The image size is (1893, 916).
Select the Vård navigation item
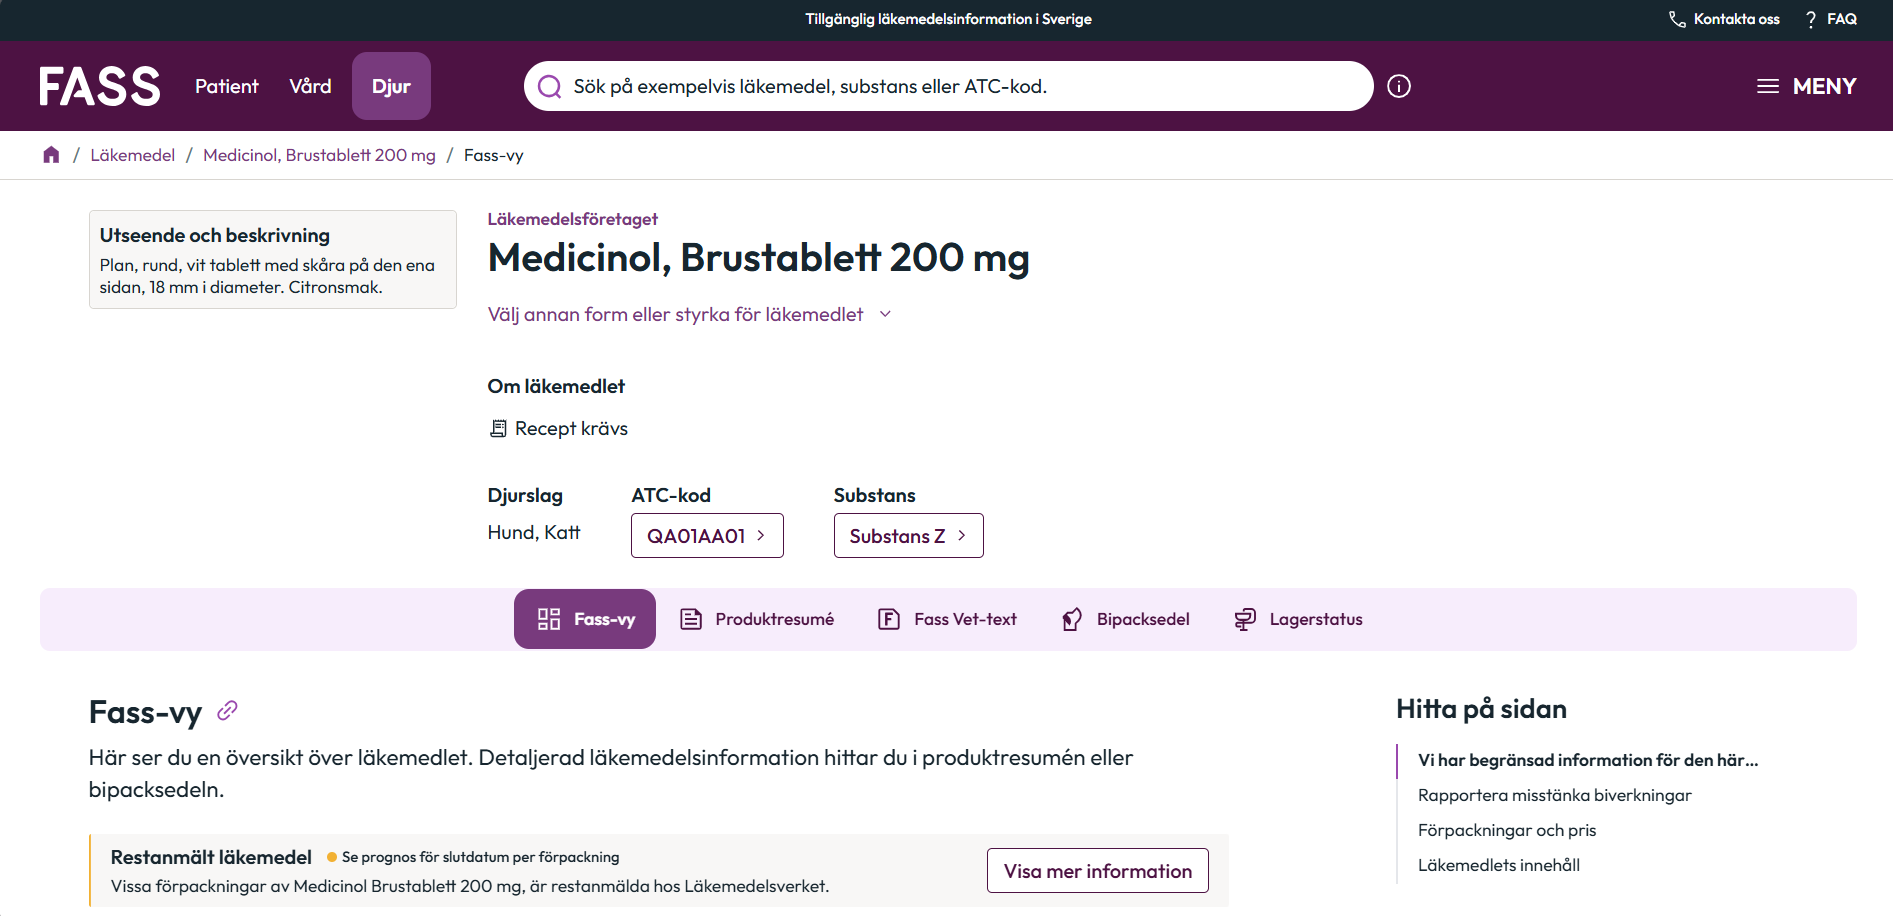click(x=310, y=86)
